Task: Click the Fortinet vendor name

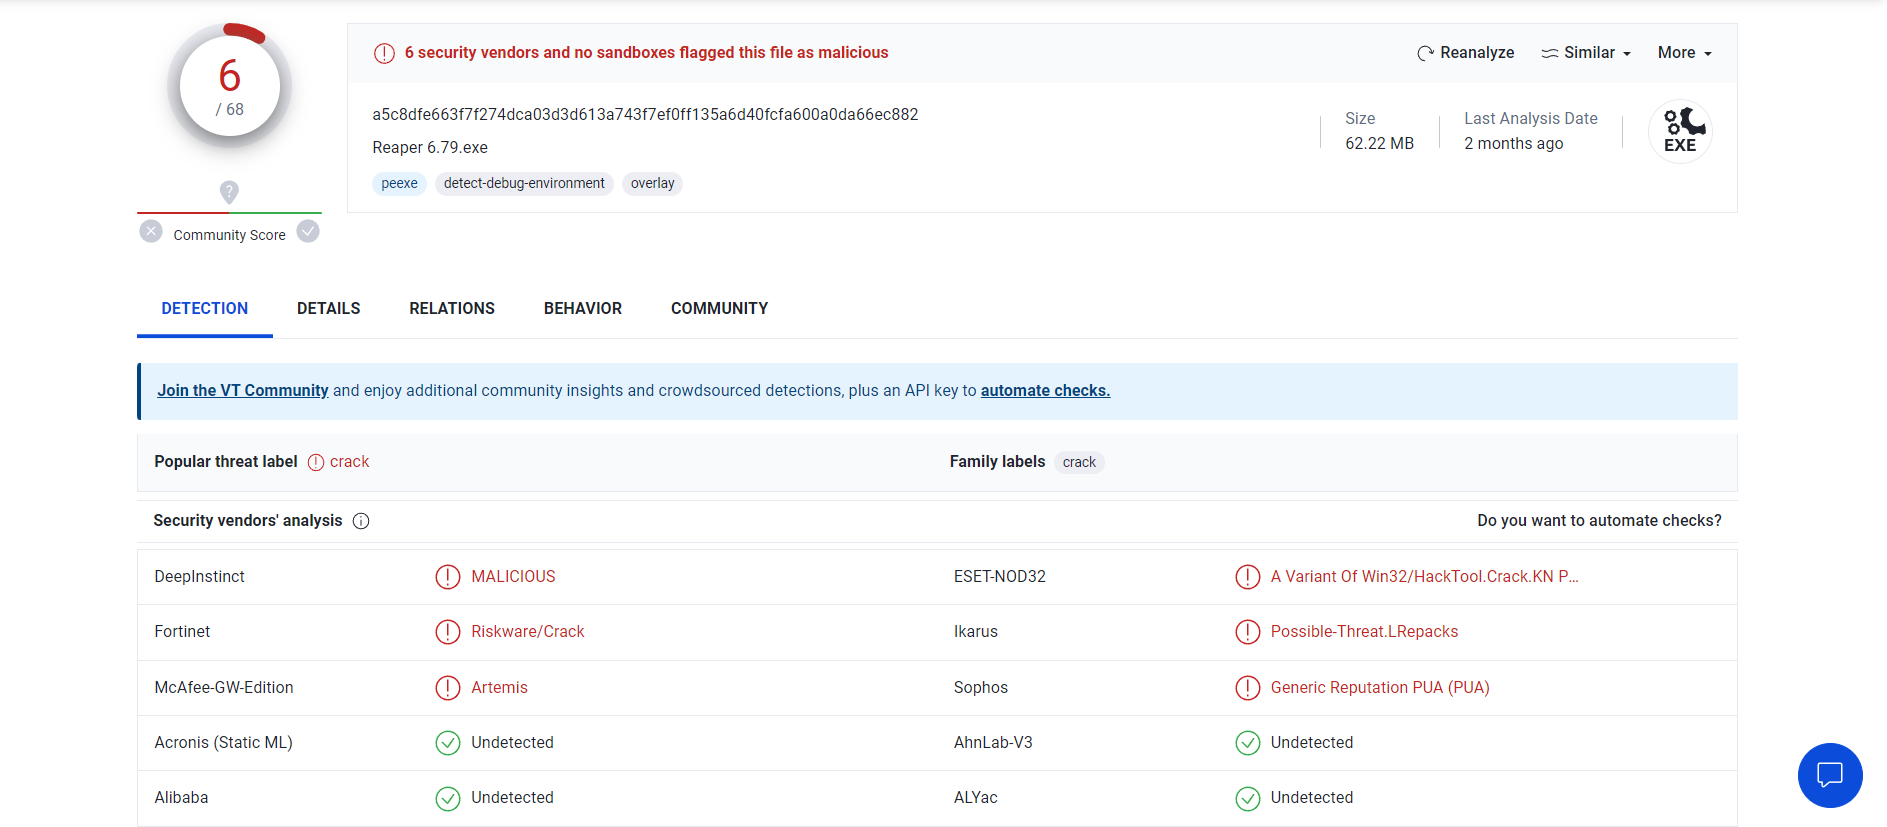Action: click(x=182, y=632)
